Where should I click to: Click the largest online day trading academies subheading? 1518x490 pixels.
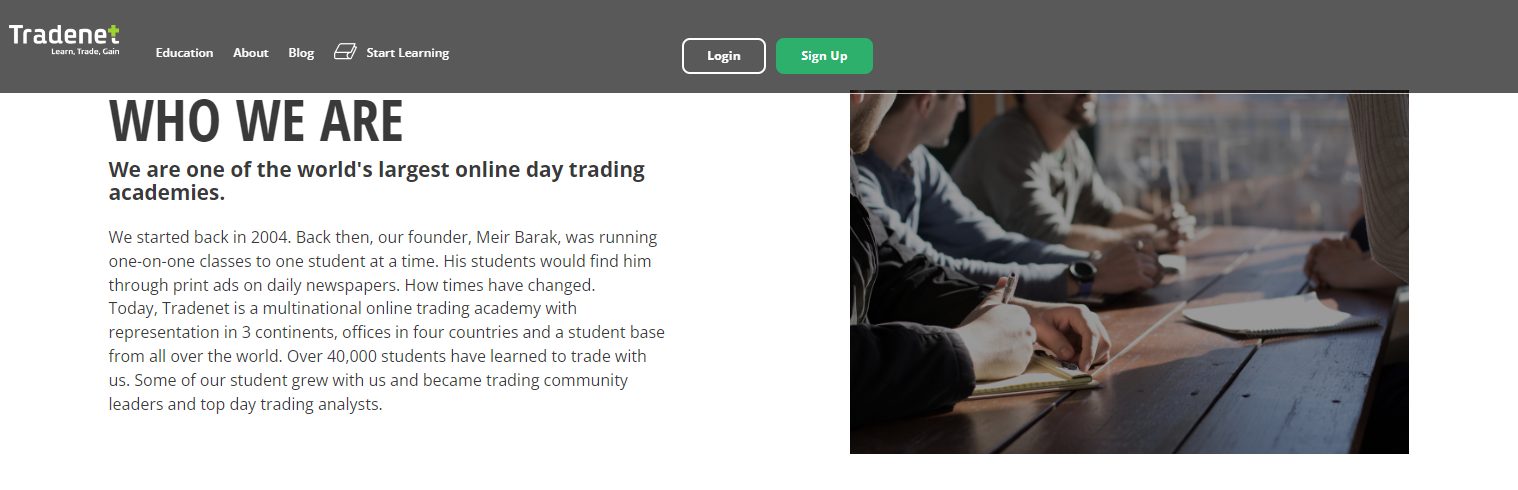(x=377, y=181)
